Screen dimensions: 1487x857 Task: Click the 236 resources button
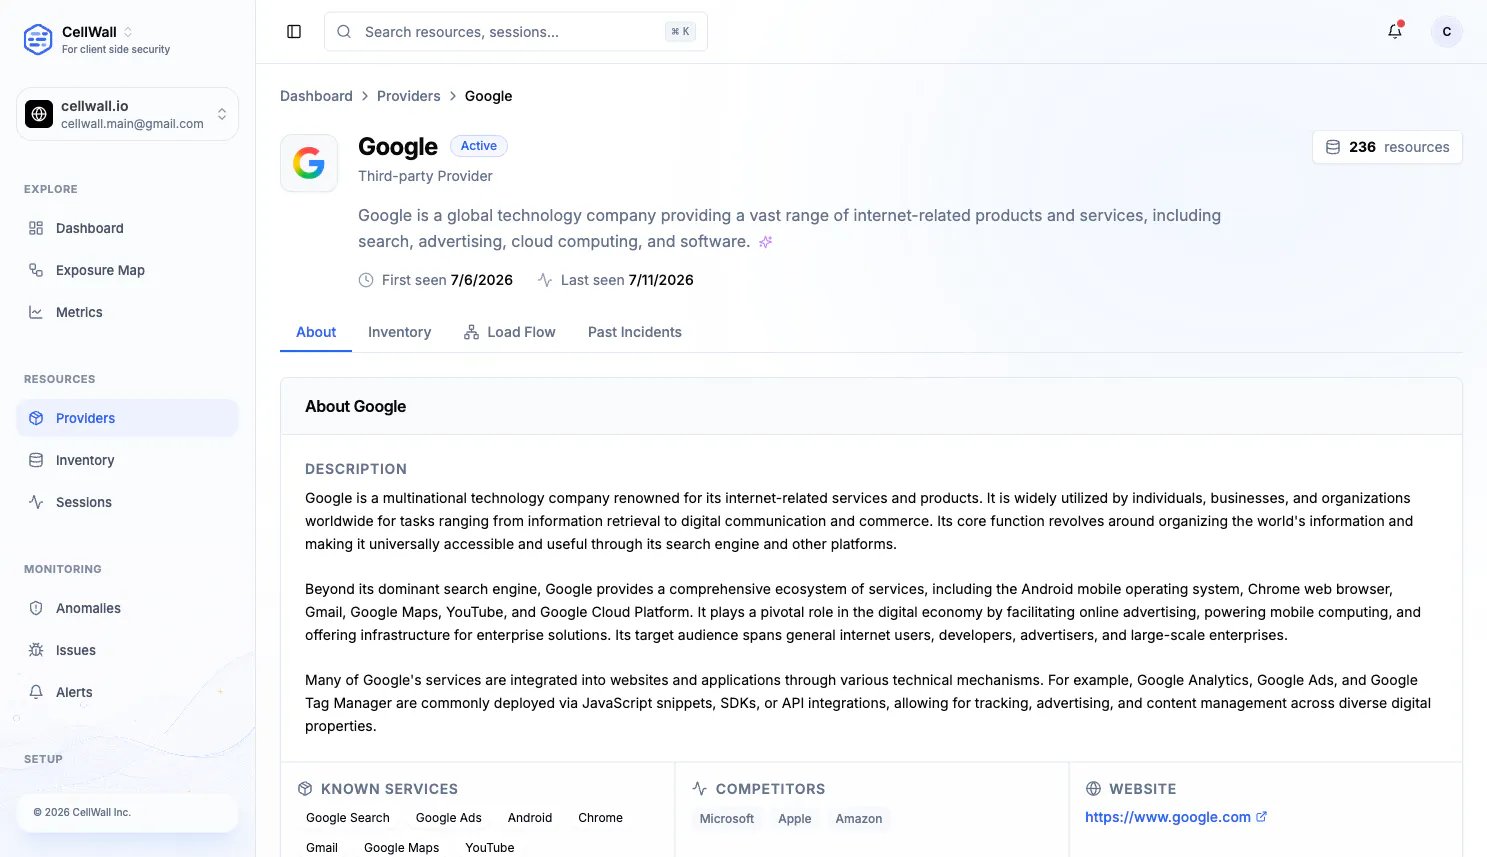1387,147
